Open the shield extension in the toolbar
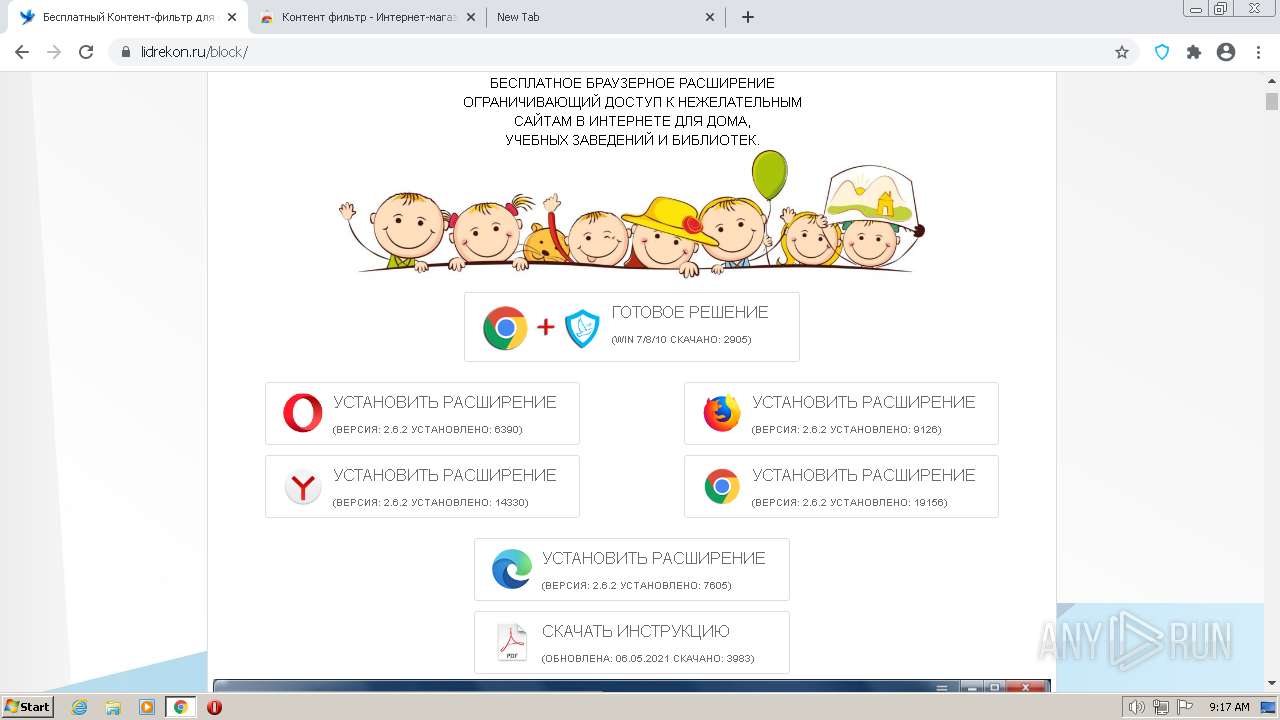1280x720 pixels. (1162, 52)
